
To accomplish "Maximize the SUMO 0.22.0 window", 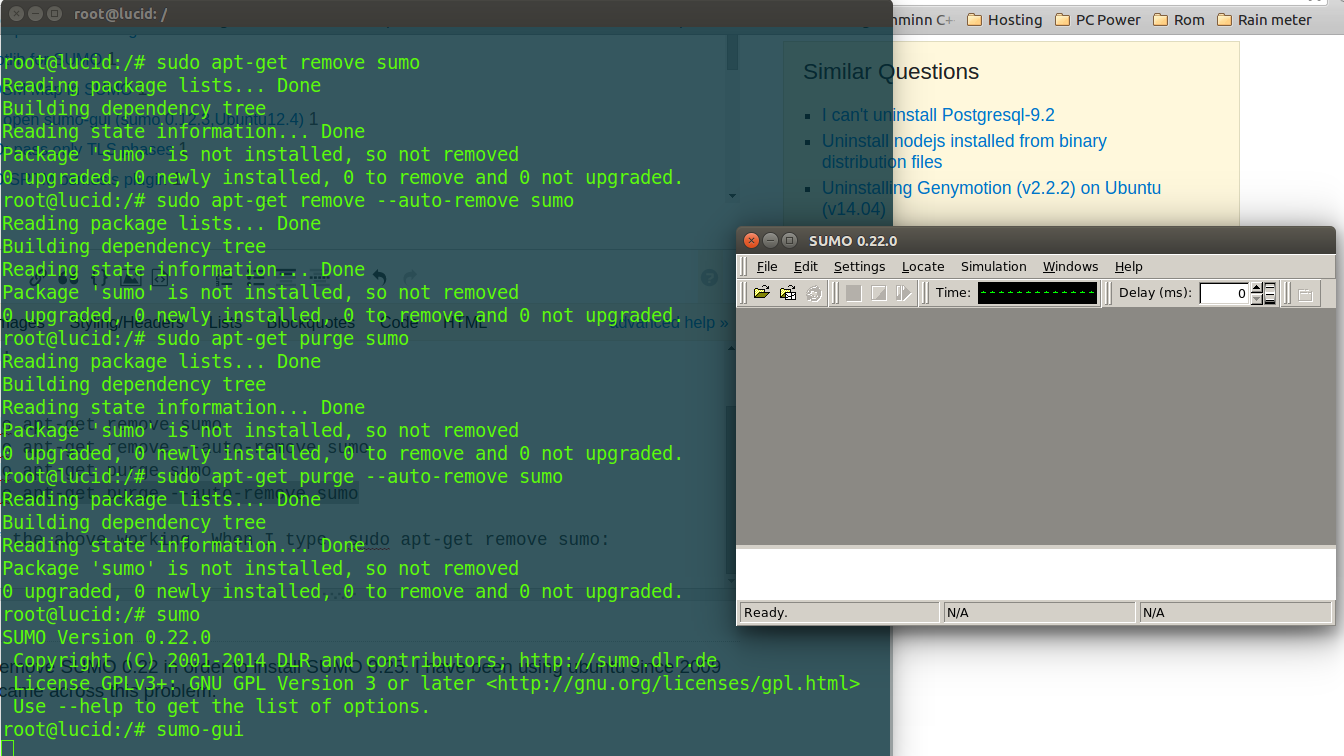I will 789,240.
